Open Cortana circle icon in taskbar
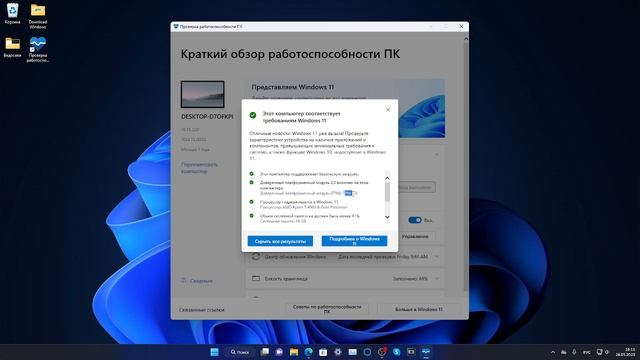The image size is (640, 360). 367,352
